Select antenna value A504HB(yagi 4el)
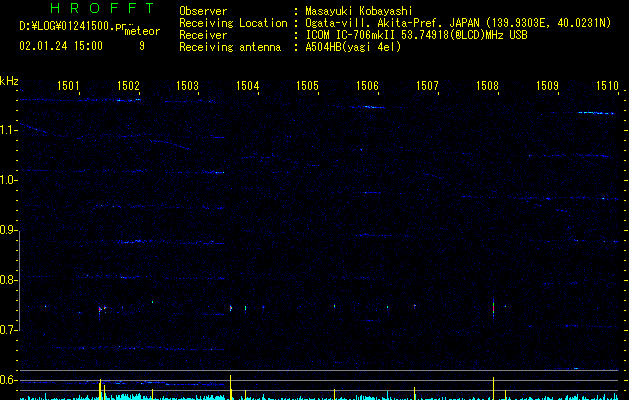Screen dimensions: 629x400 353,47
